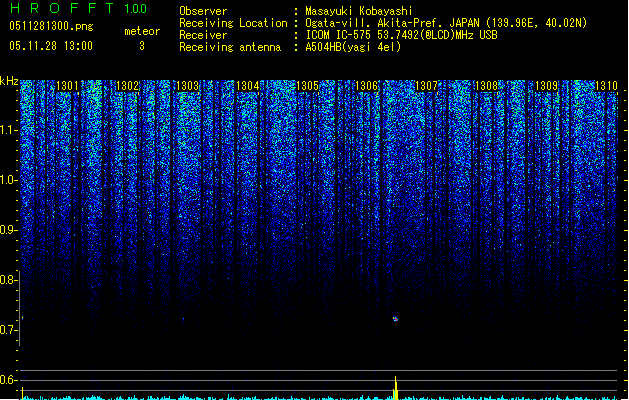
Task: Click the 'Receiving Location' field label
Action: pyautogui.click(x=233, y=23)
